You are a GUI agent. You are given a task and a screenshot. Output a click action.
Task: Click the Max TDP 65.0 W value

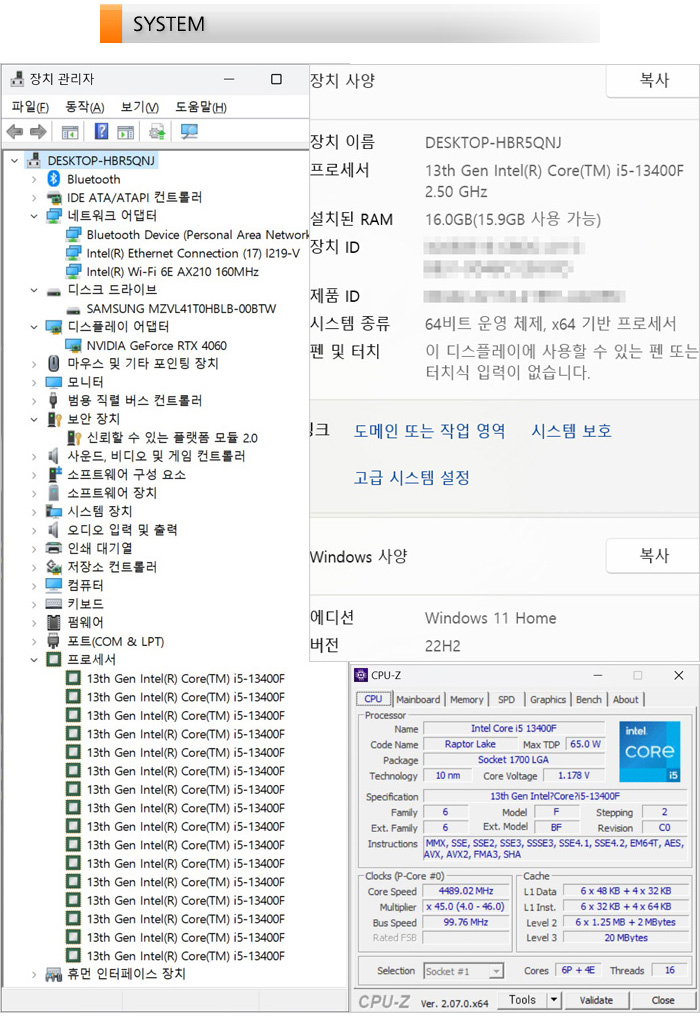[585, 744]
